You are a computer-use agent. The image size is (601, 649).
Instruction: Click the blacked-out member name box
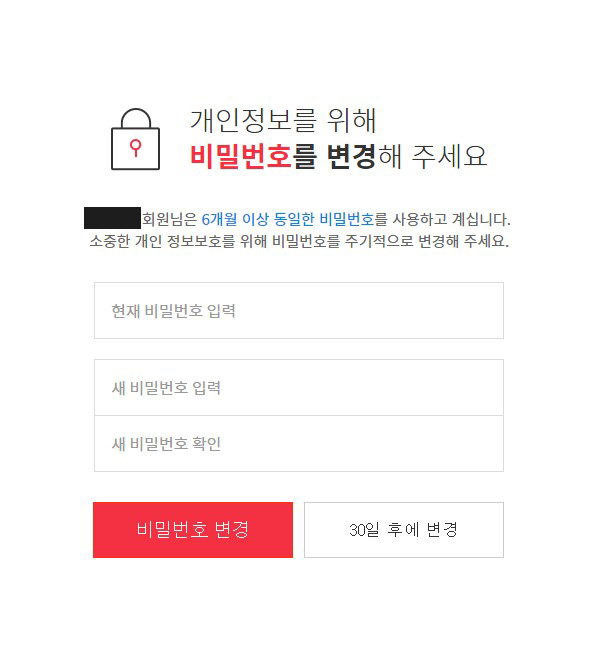tap(112, 218)
